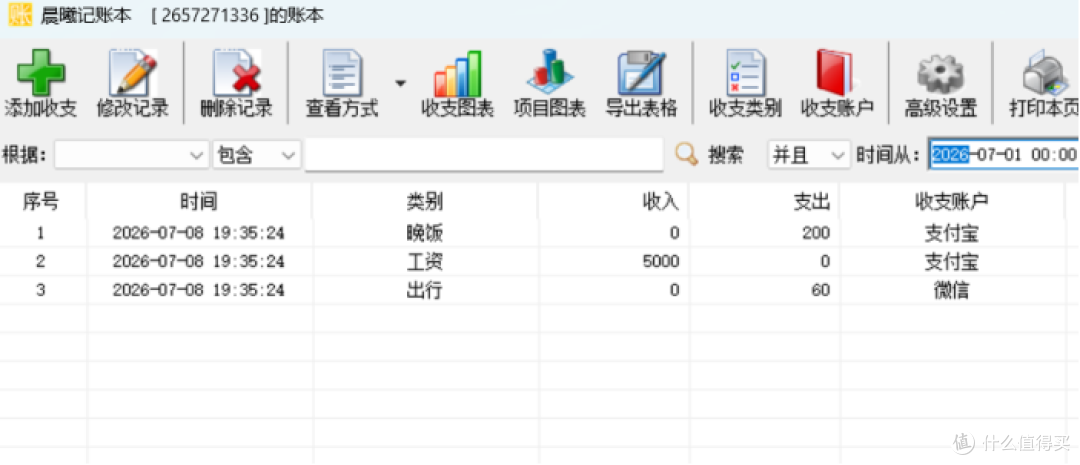Sort by the 序号 column header

41,201
